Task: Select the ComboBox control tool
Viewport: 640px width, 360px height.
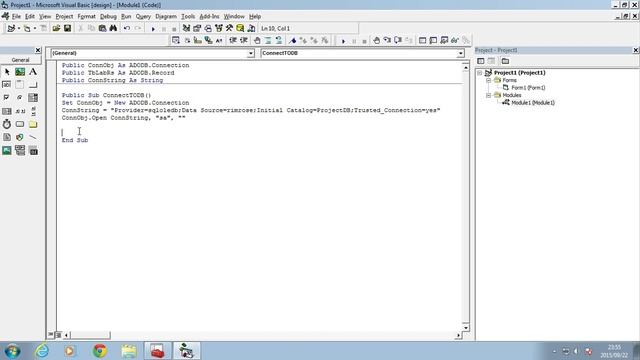Action: [33, 98]
